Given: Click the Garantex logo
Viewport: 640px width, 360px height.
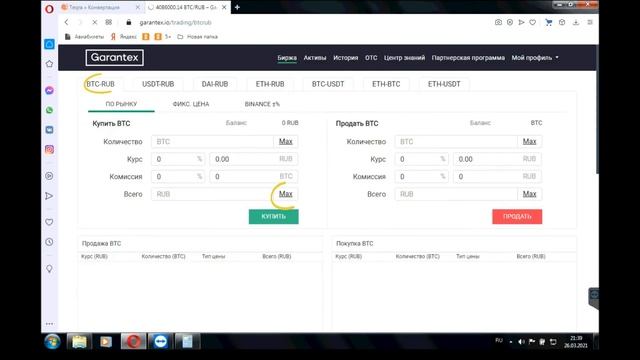Looking at the screenshot, I should coord(115,58).
